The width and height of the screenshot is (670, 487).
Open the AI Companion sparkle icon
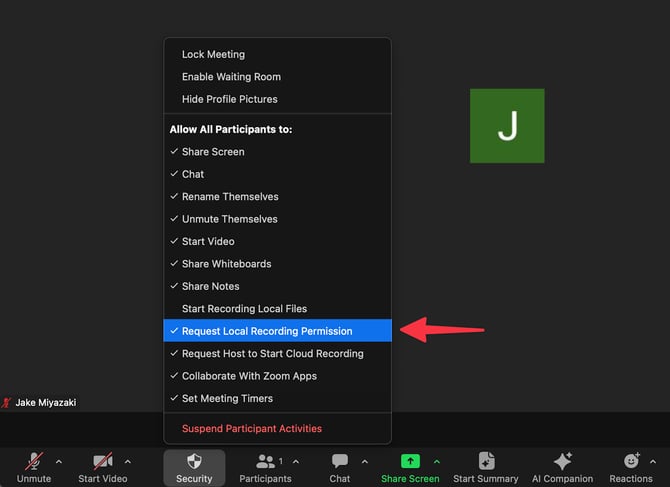coord(562,461)
